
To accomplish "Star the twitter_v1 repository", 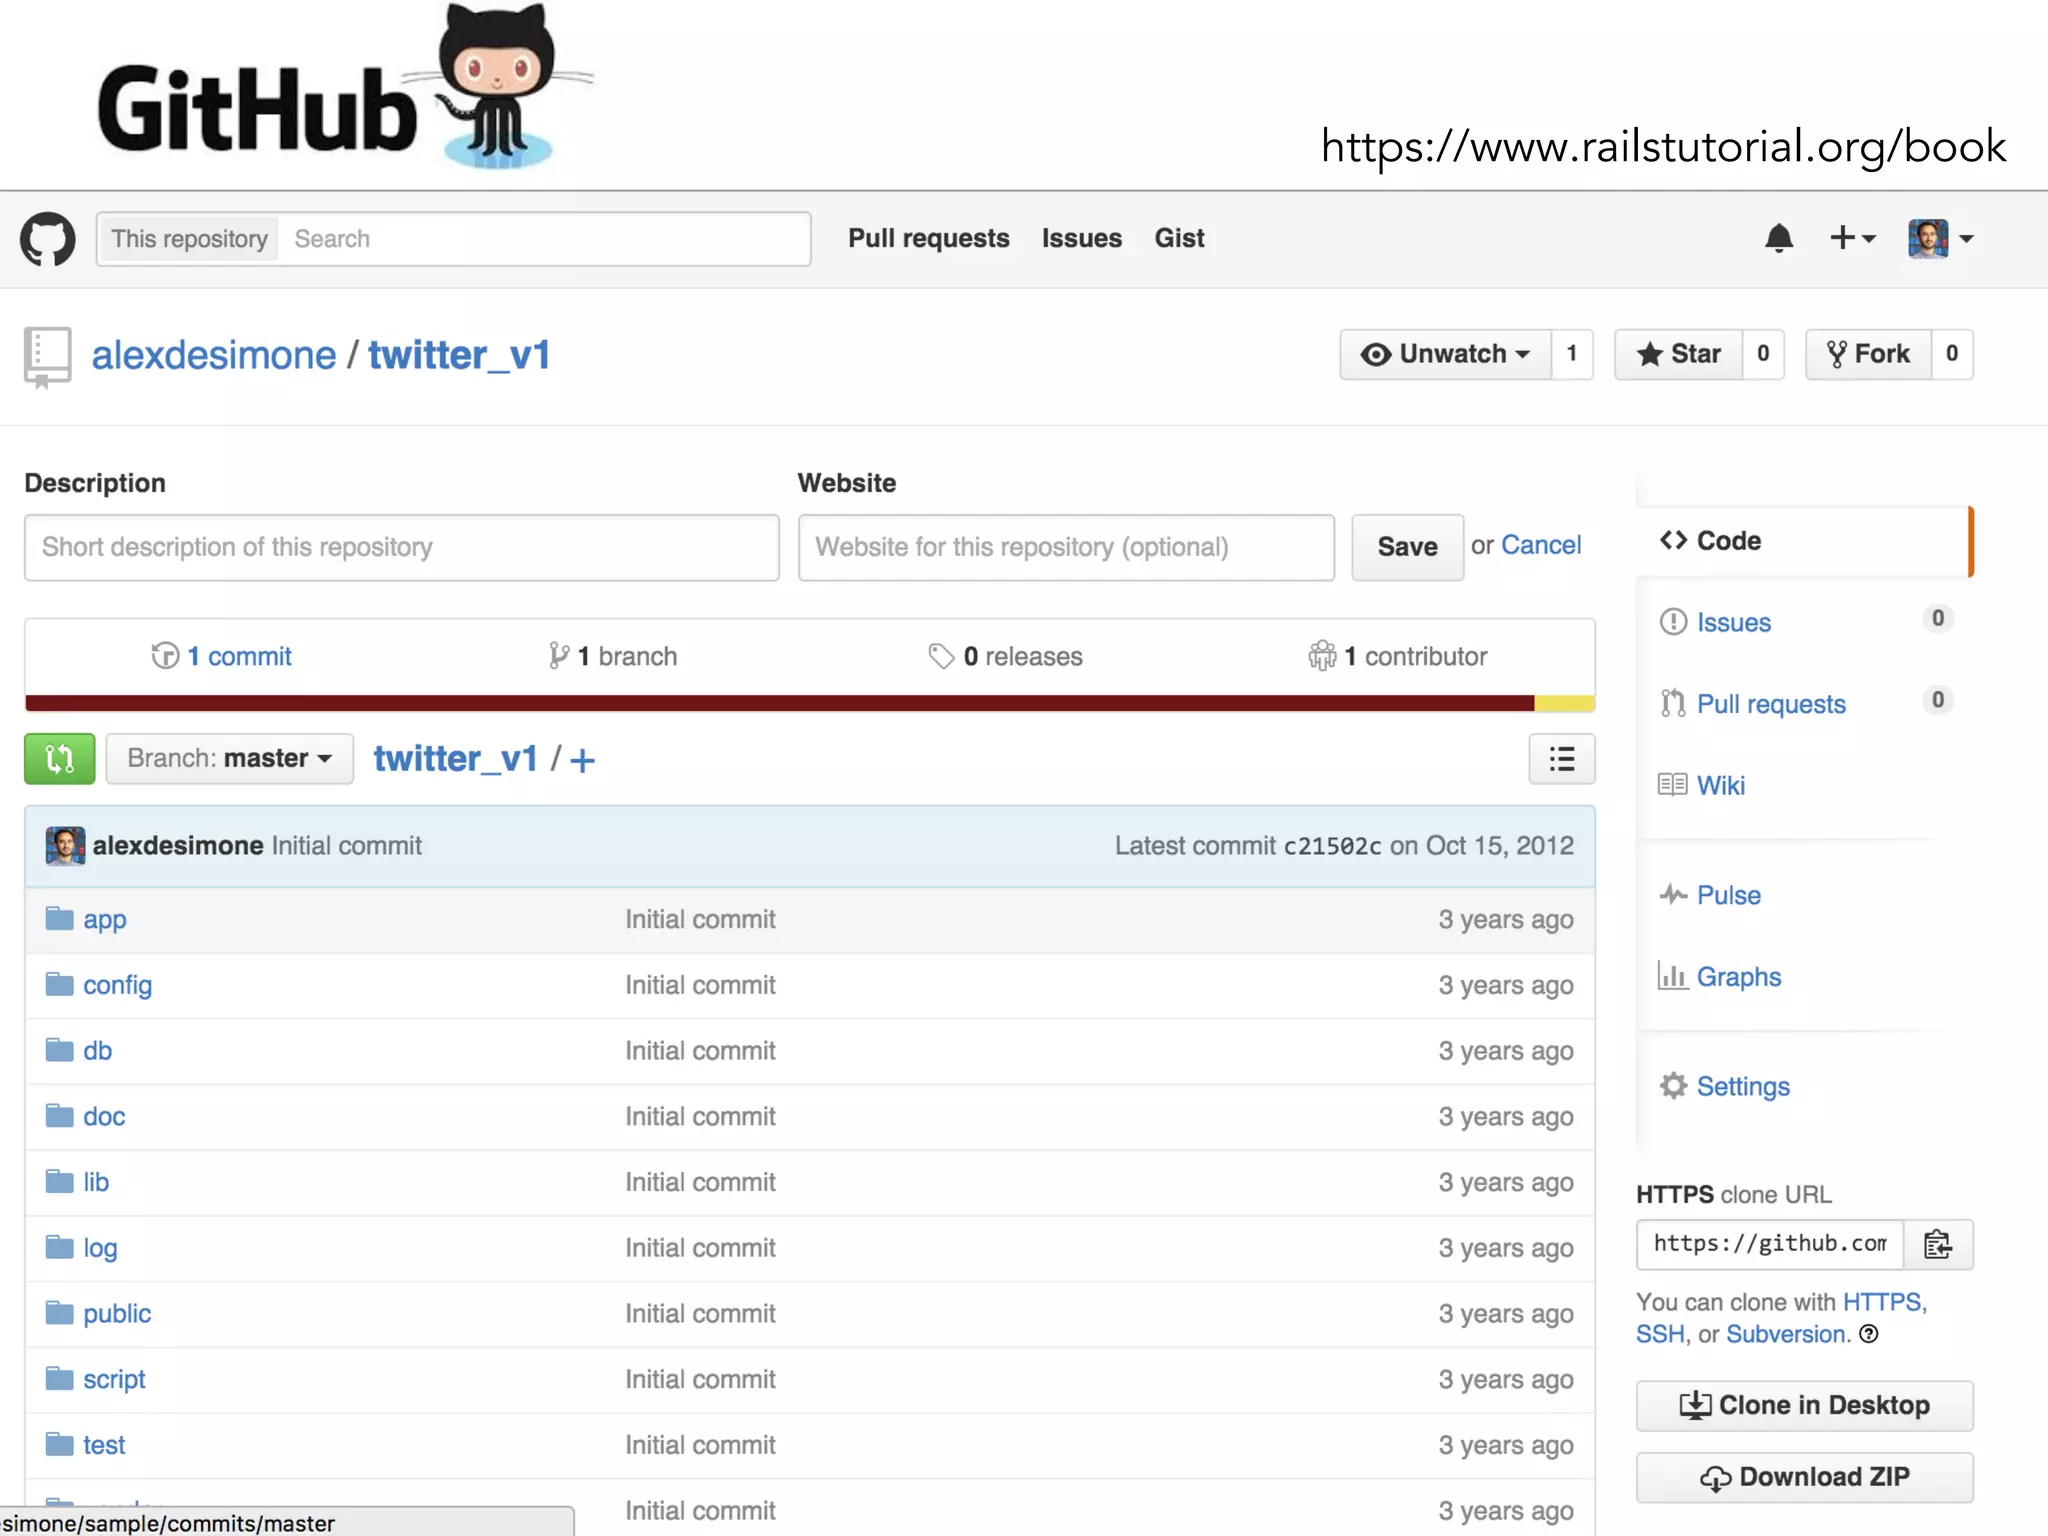I will pos(1679,354).
